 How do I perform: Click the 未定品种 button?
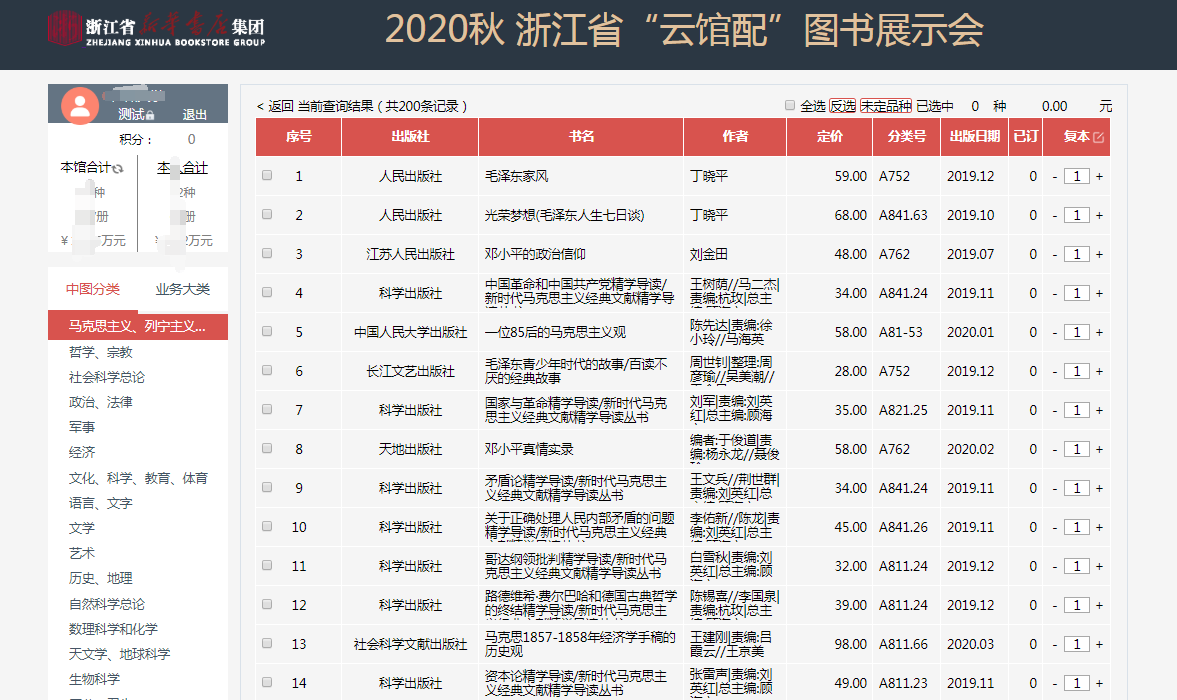[886, 106]
